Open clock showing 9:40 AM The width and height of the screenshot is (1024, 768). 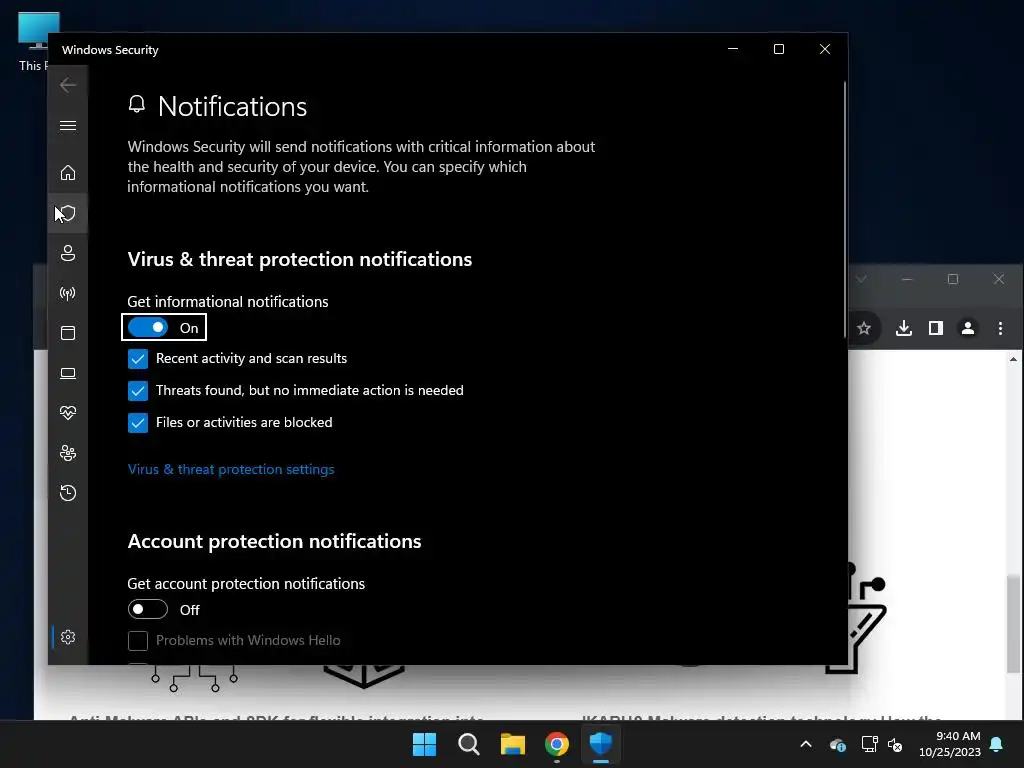click(950, 744)
